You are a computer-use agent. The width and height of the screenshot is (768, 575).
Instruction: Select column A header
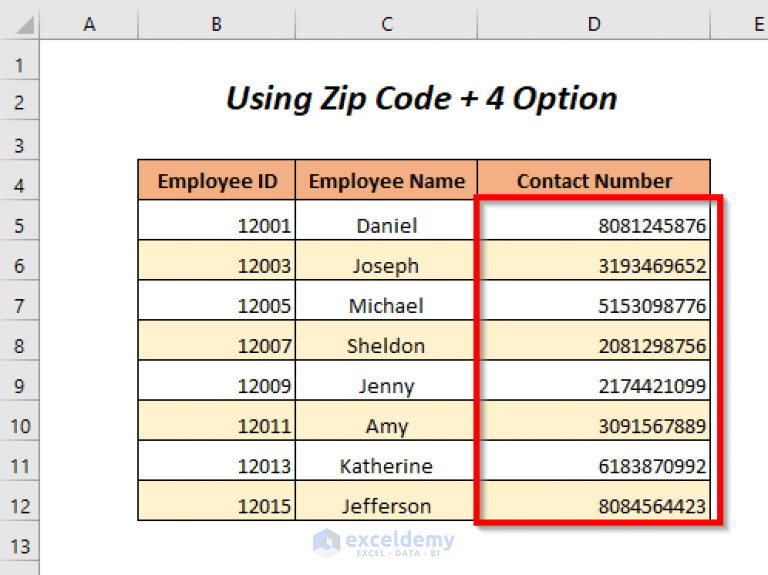click(x=89, y=24)
